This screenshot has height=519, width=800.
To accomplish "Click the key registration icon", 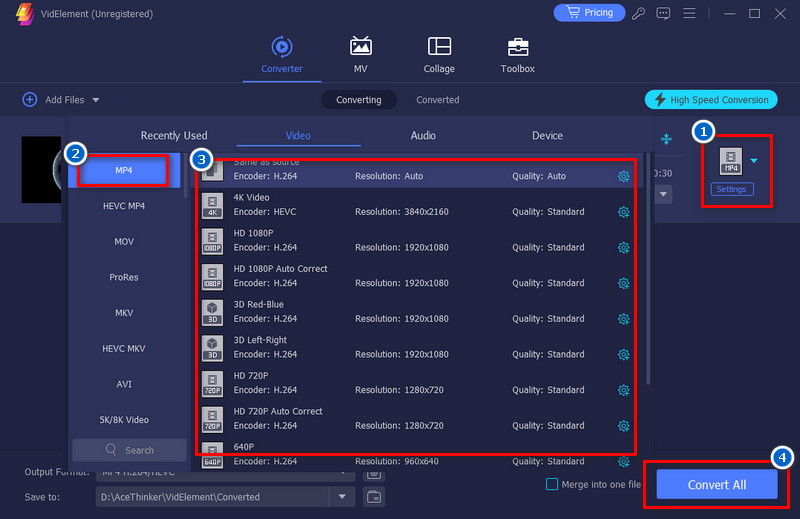I will pos(638,13).
